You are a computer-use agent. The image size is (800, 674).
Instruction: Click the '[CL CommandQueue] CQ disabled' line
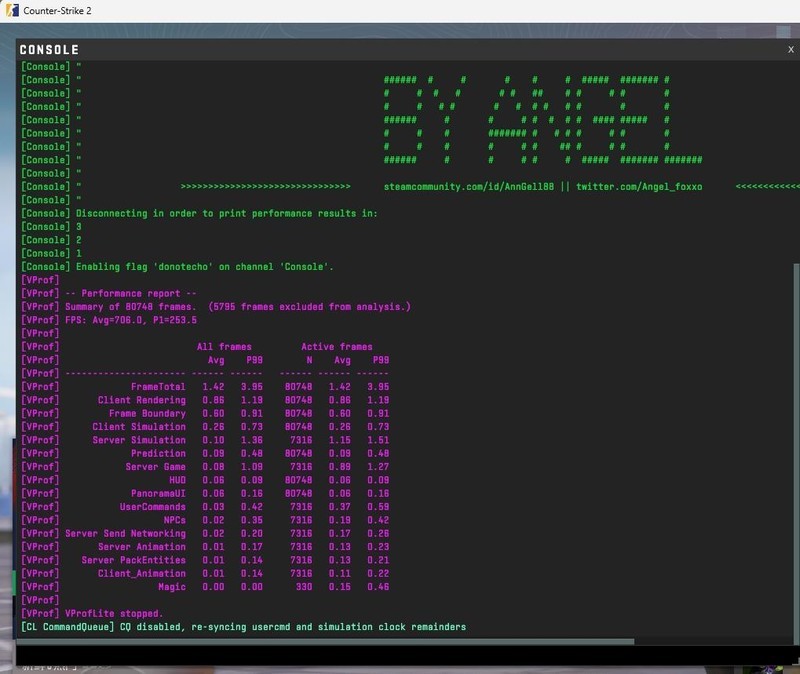[243, 627]
